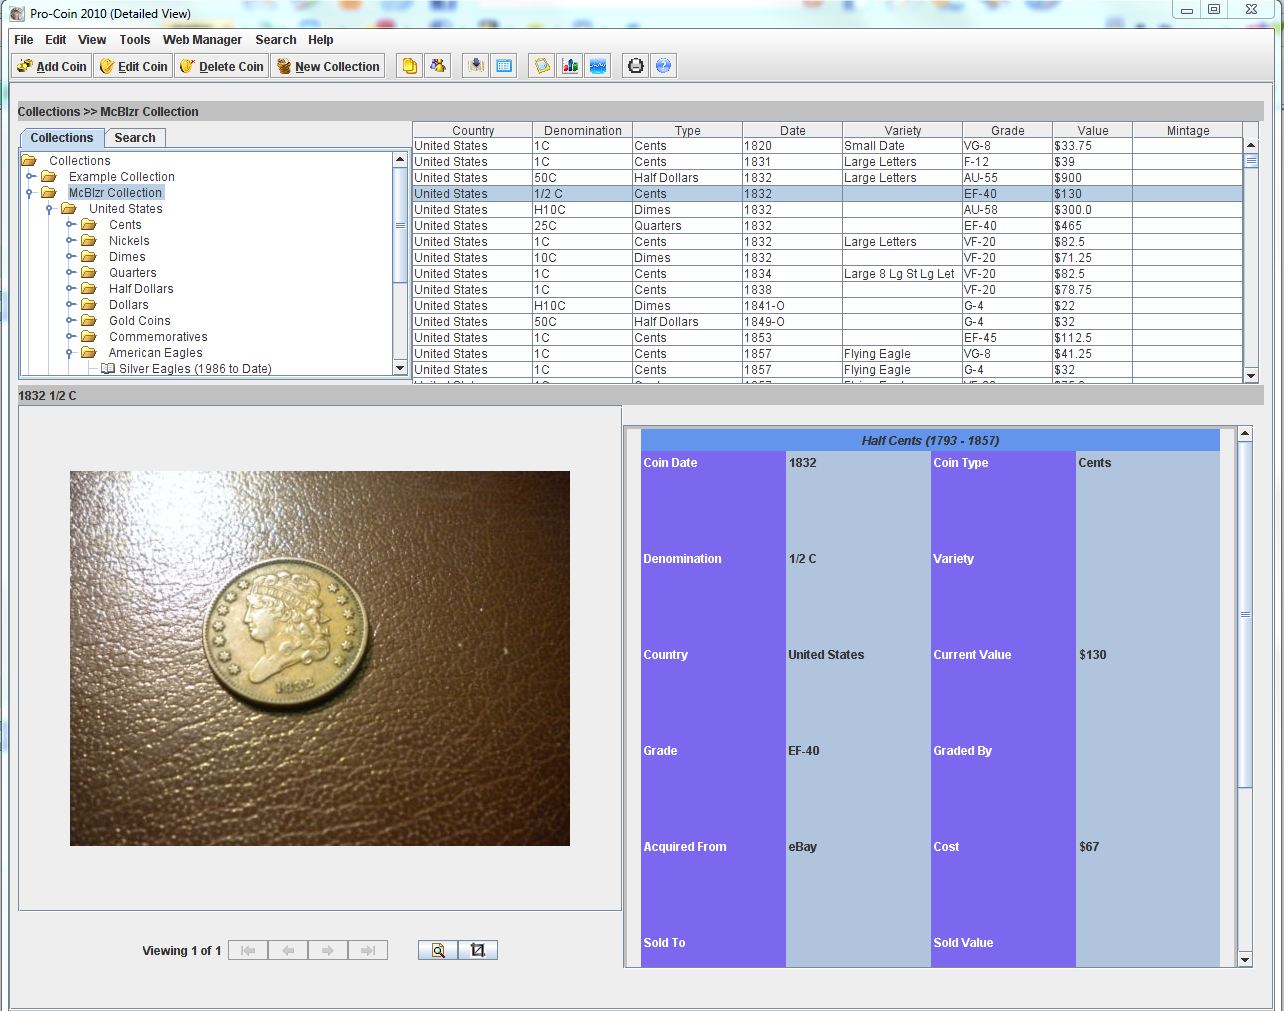Open the Web Manager menu

click(202, 40)
